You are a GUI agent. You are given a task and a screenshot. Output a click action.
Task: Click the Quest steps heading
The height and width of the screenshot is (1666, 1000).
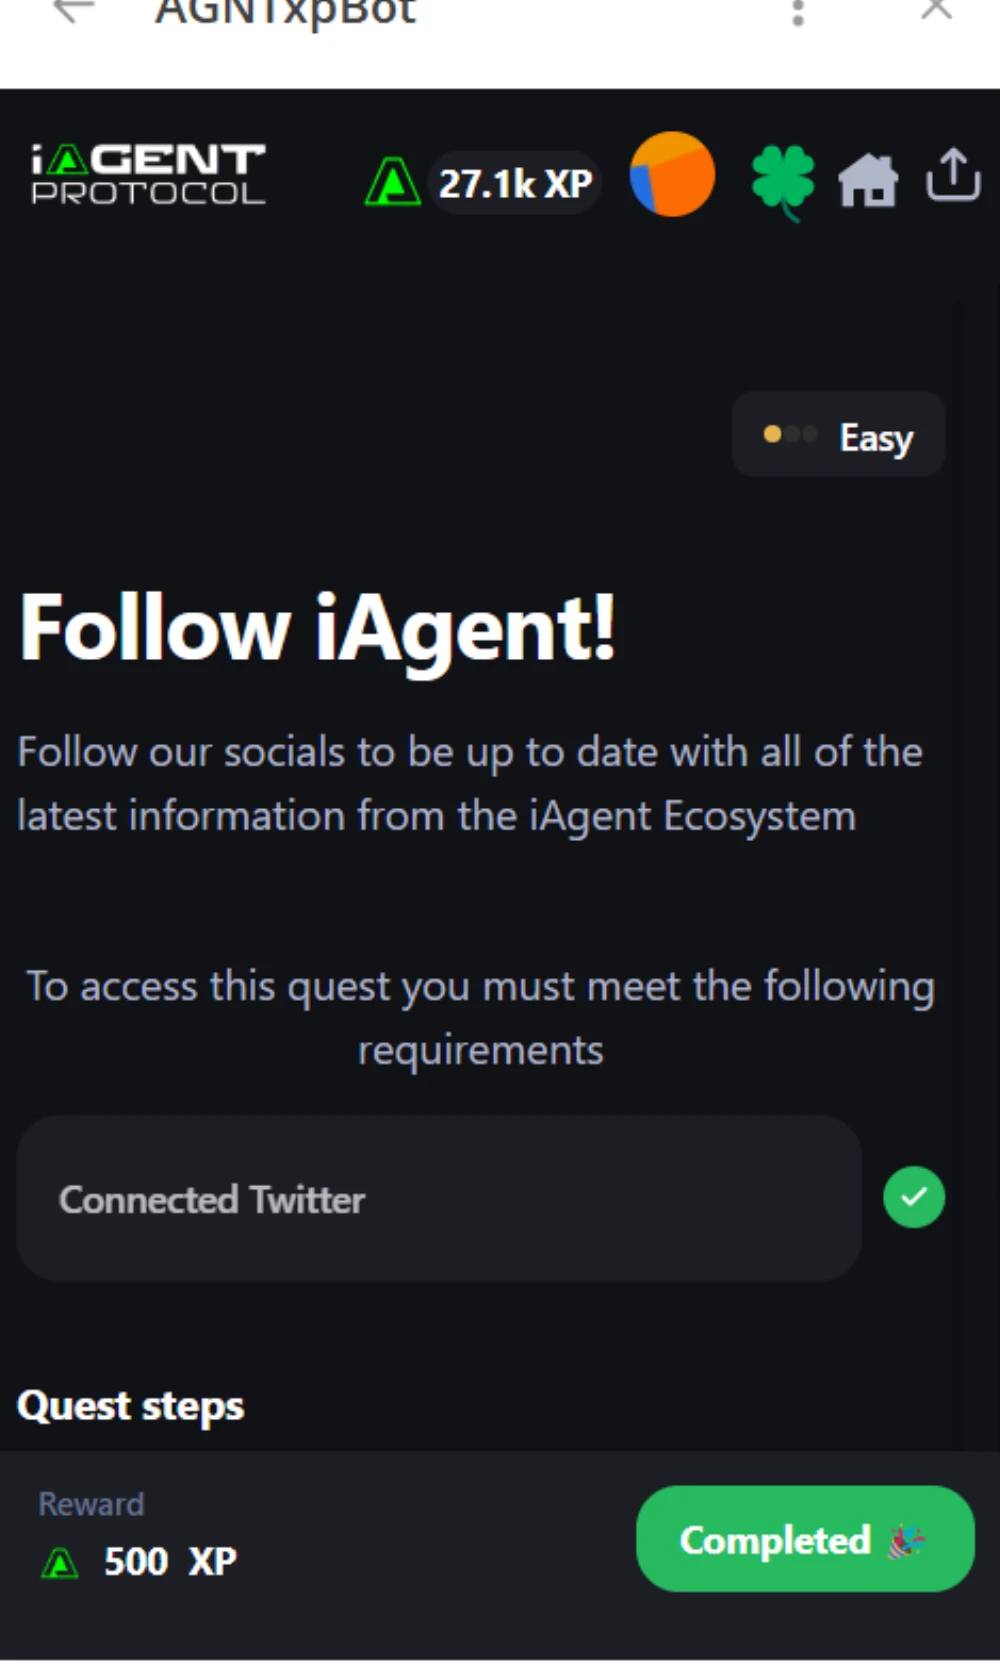(x=131, y=1406)
